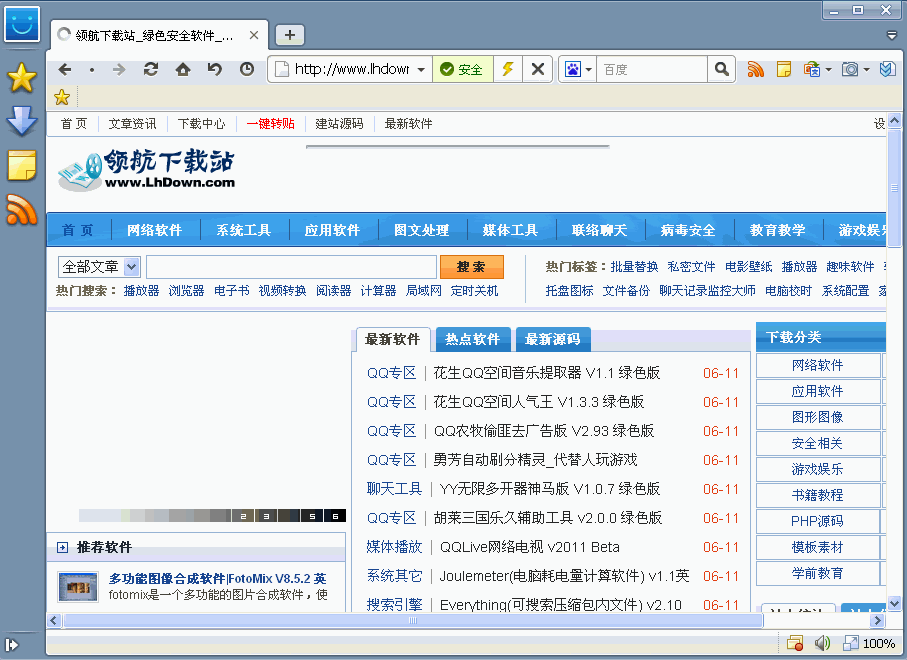Viewport: 907px width, 660px height.
Task: Switch to the 最新源码 tab
Action: point(552,339)
